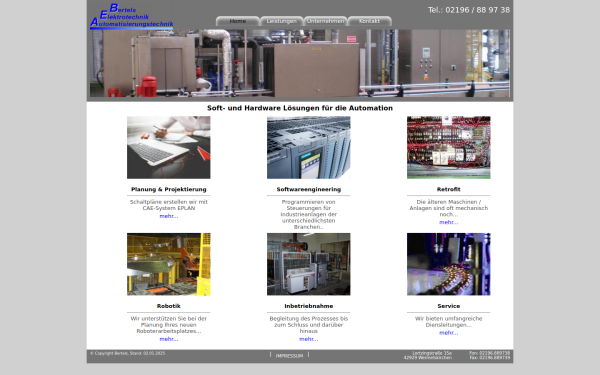
Task: Click the Bertels Elektrotechnik Automatisierungstechnik logo
Action: (132, 16)
